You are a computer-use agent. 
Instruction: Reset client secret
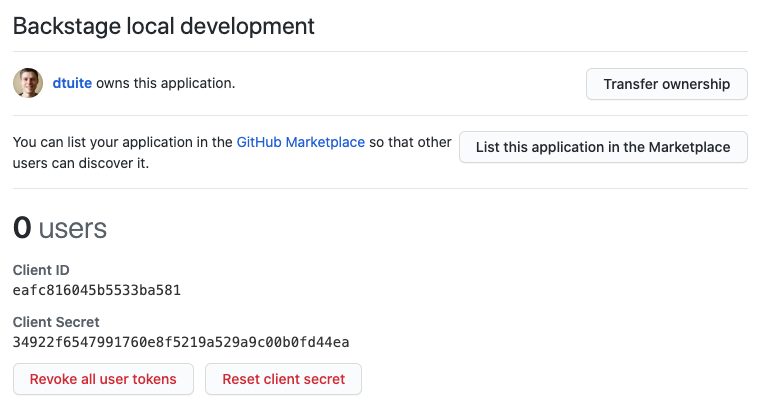pos(284,379)
